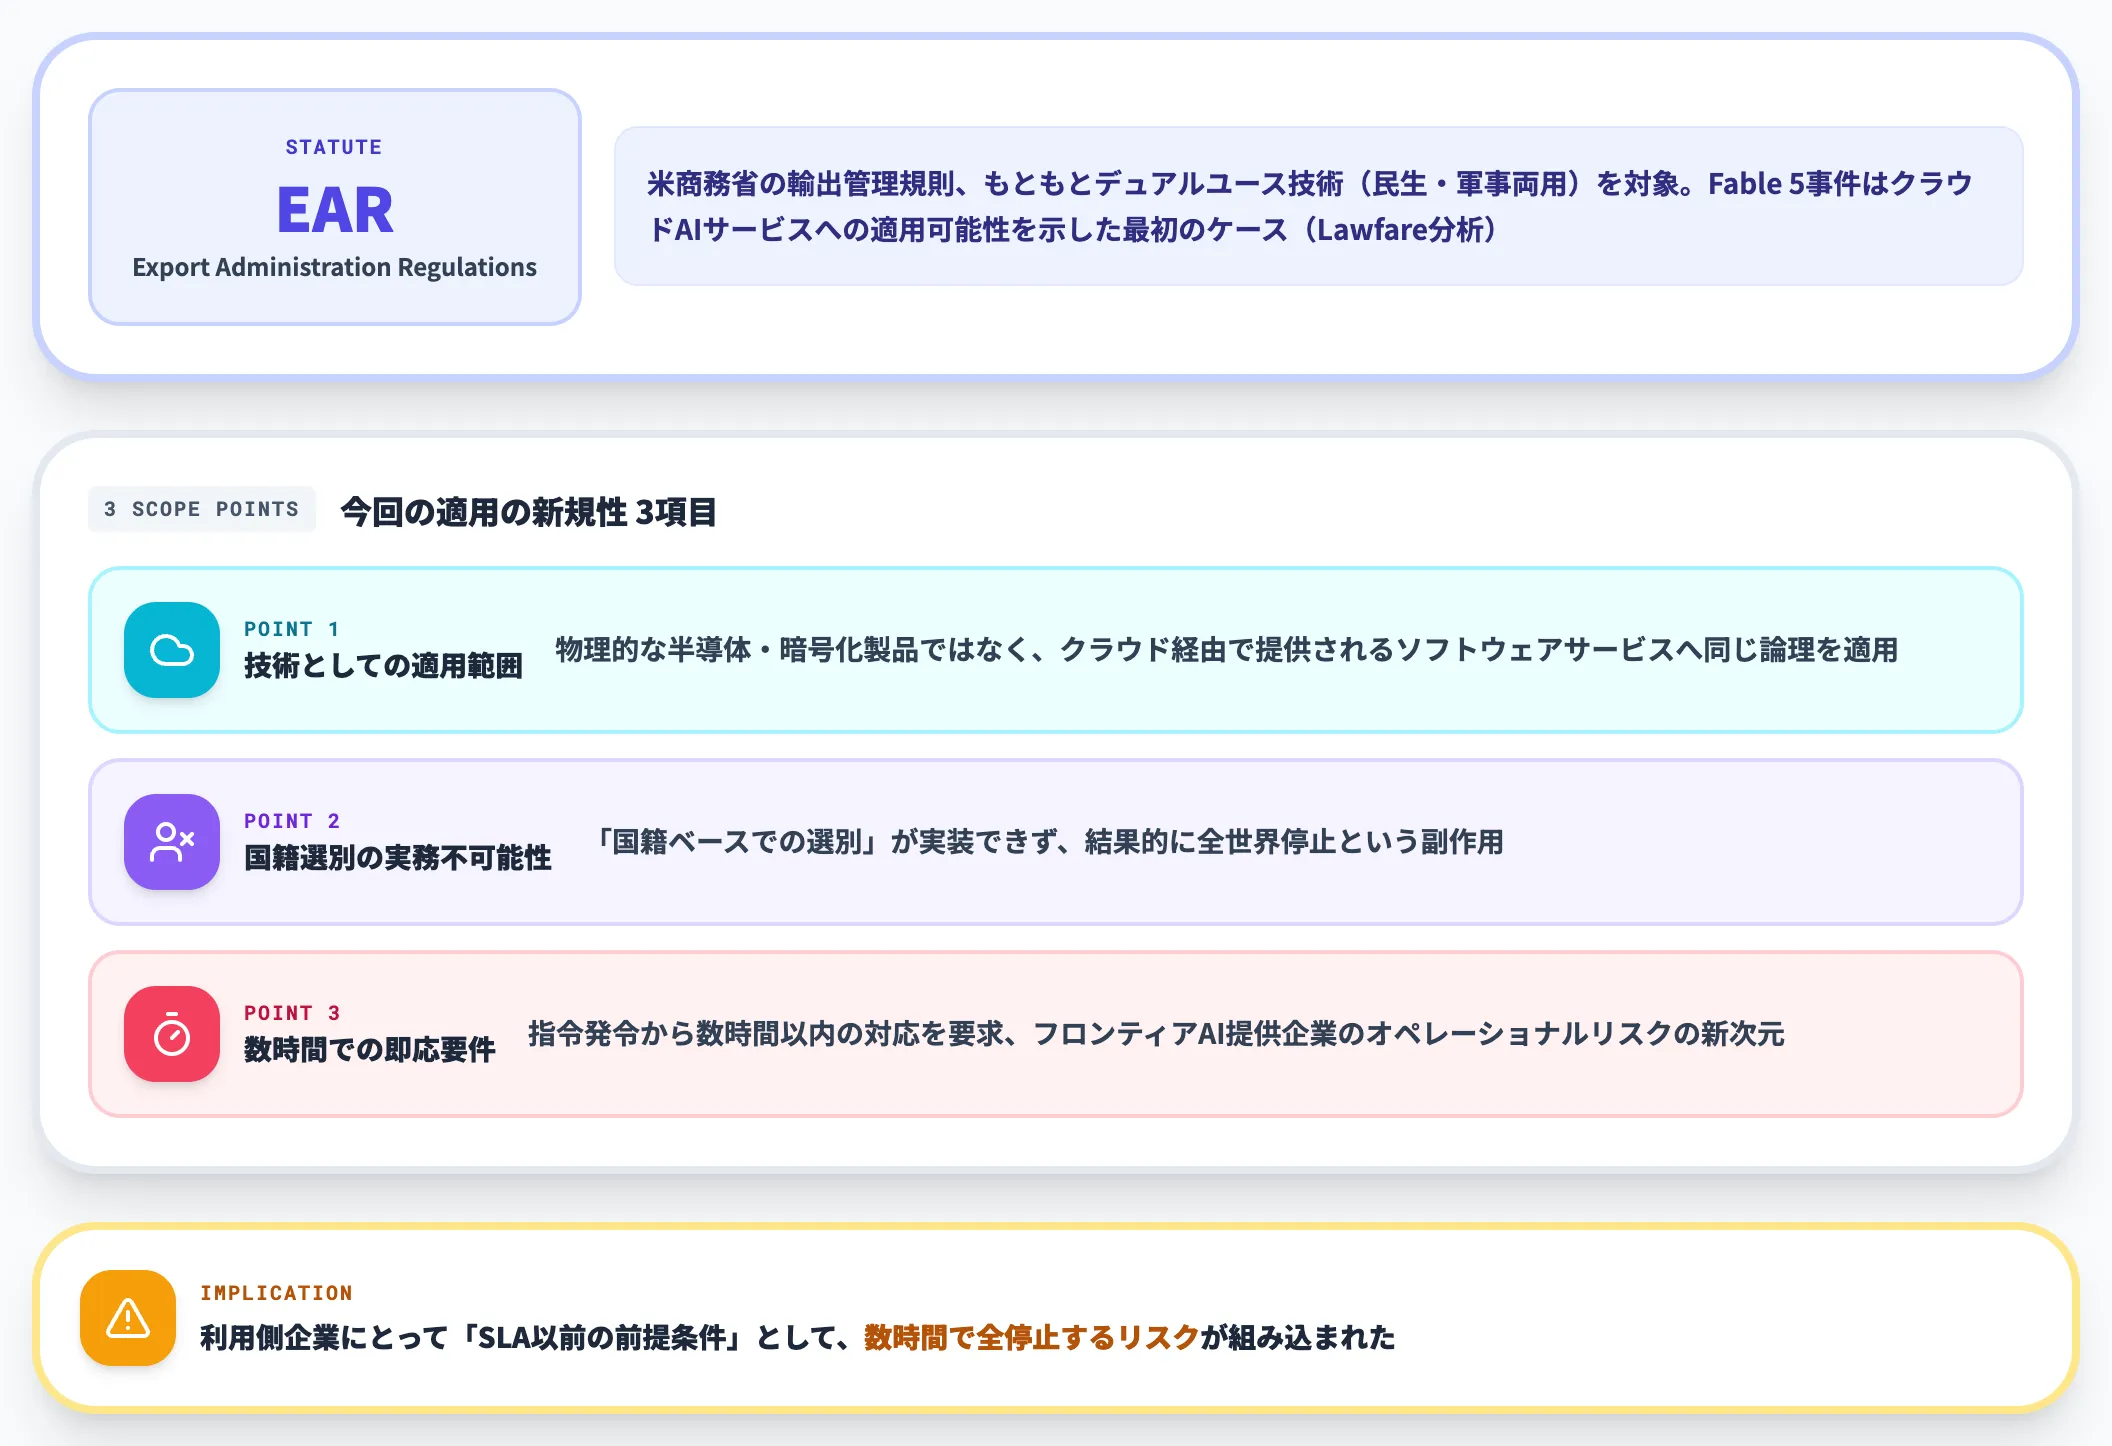Viewport: 2112px width, 1446px height.
Task: Click the cloud icon for Point 1
Action: 172,650
